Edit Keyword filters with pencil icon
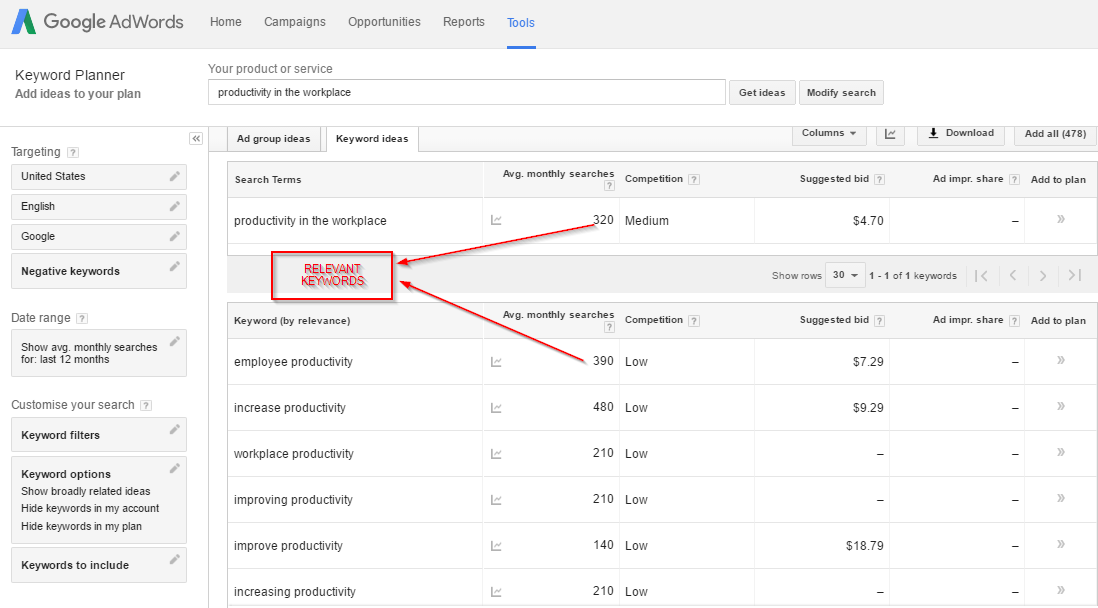This screenshot has width=1098, height=608. pyautogui.click(x=175, y=430)
